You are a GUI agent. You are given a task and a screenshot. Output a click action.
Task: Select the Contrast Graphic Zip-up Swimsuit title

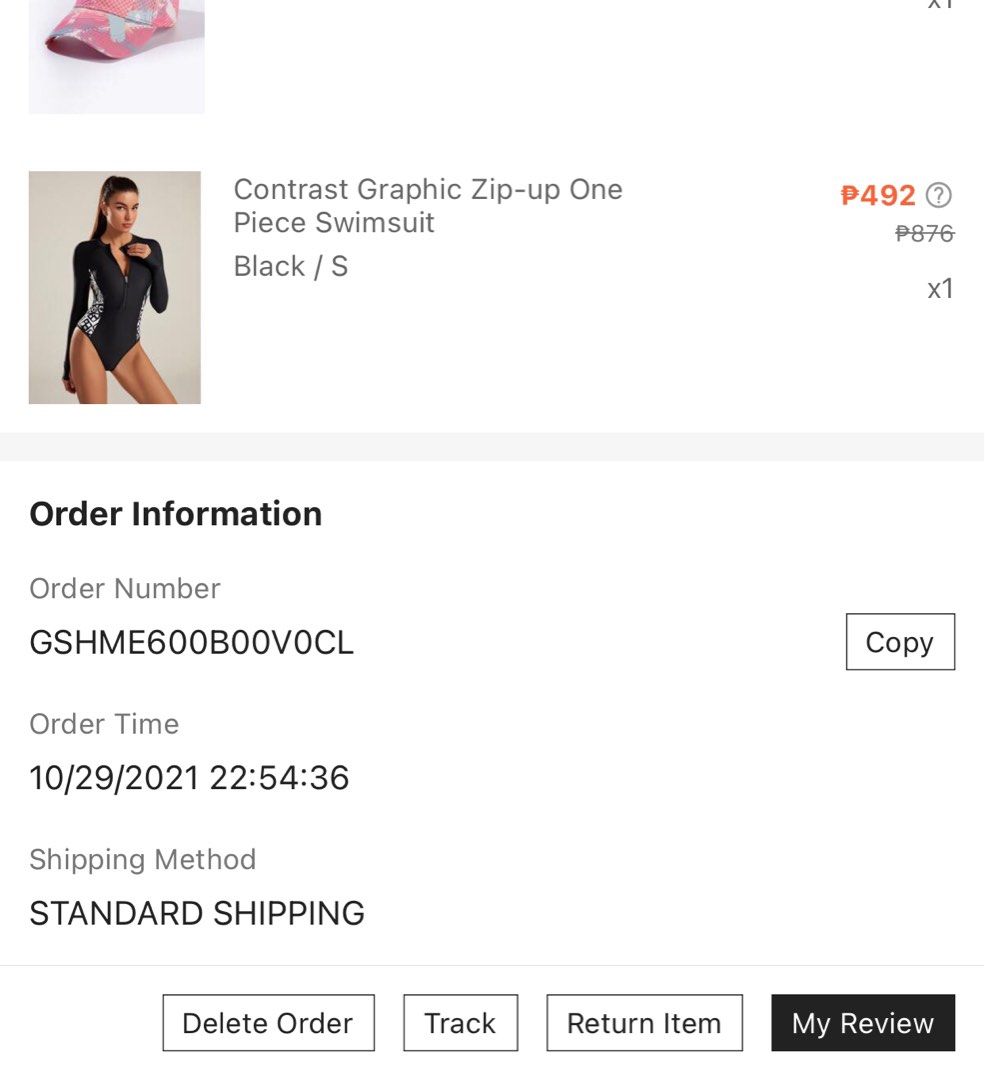428,205
